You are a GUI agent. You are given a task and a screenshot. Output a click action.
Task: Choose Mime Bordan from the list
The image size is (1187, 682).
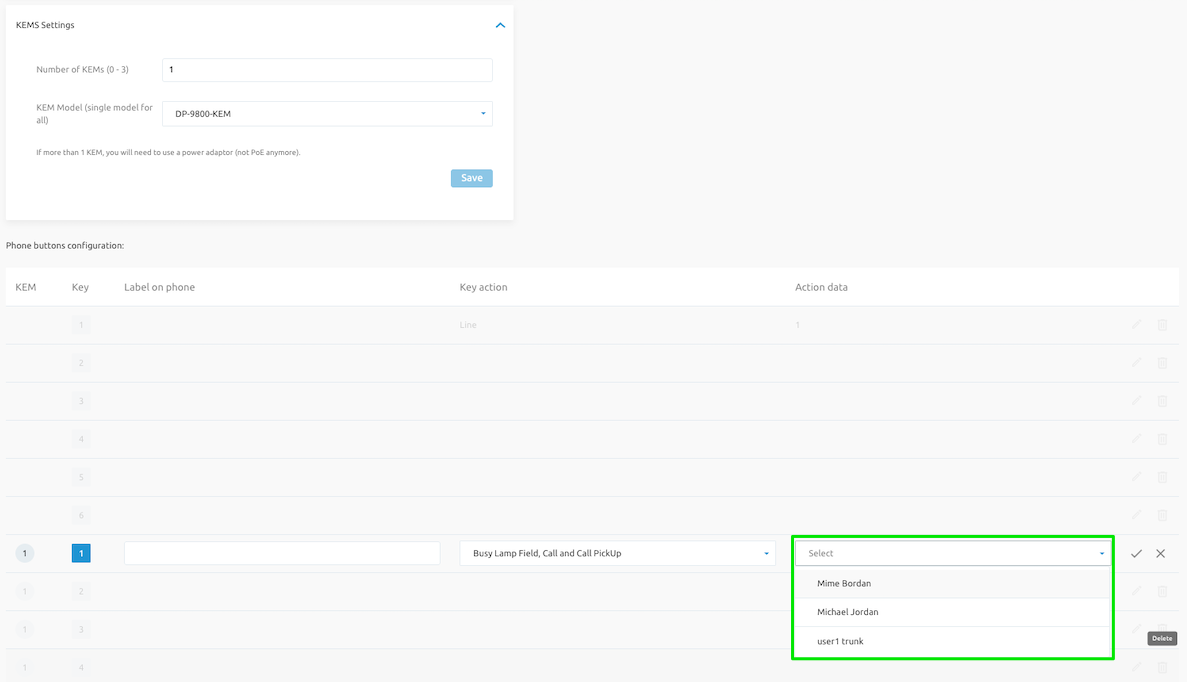coord(844,583)
